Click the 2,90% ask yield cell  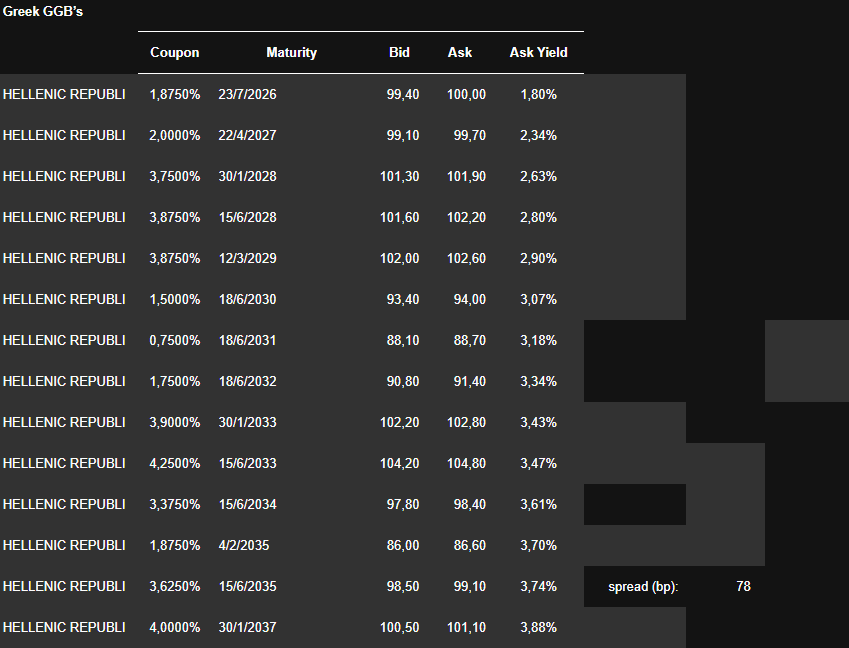pyautogui.click(x=538, y=258)
